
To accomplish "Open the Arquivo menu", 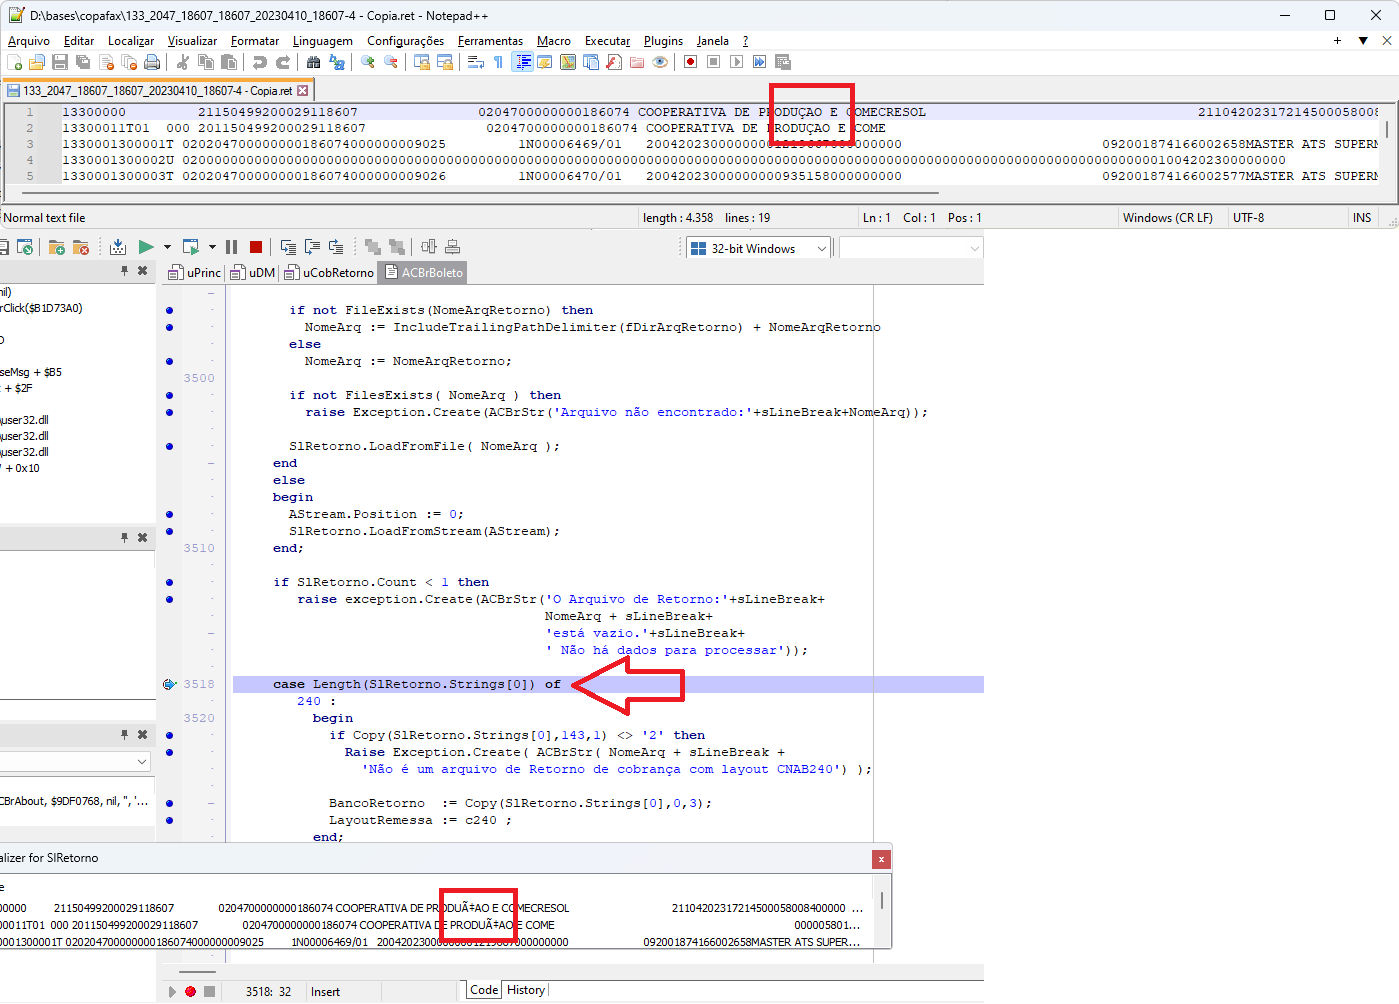I will coord(28,41).
